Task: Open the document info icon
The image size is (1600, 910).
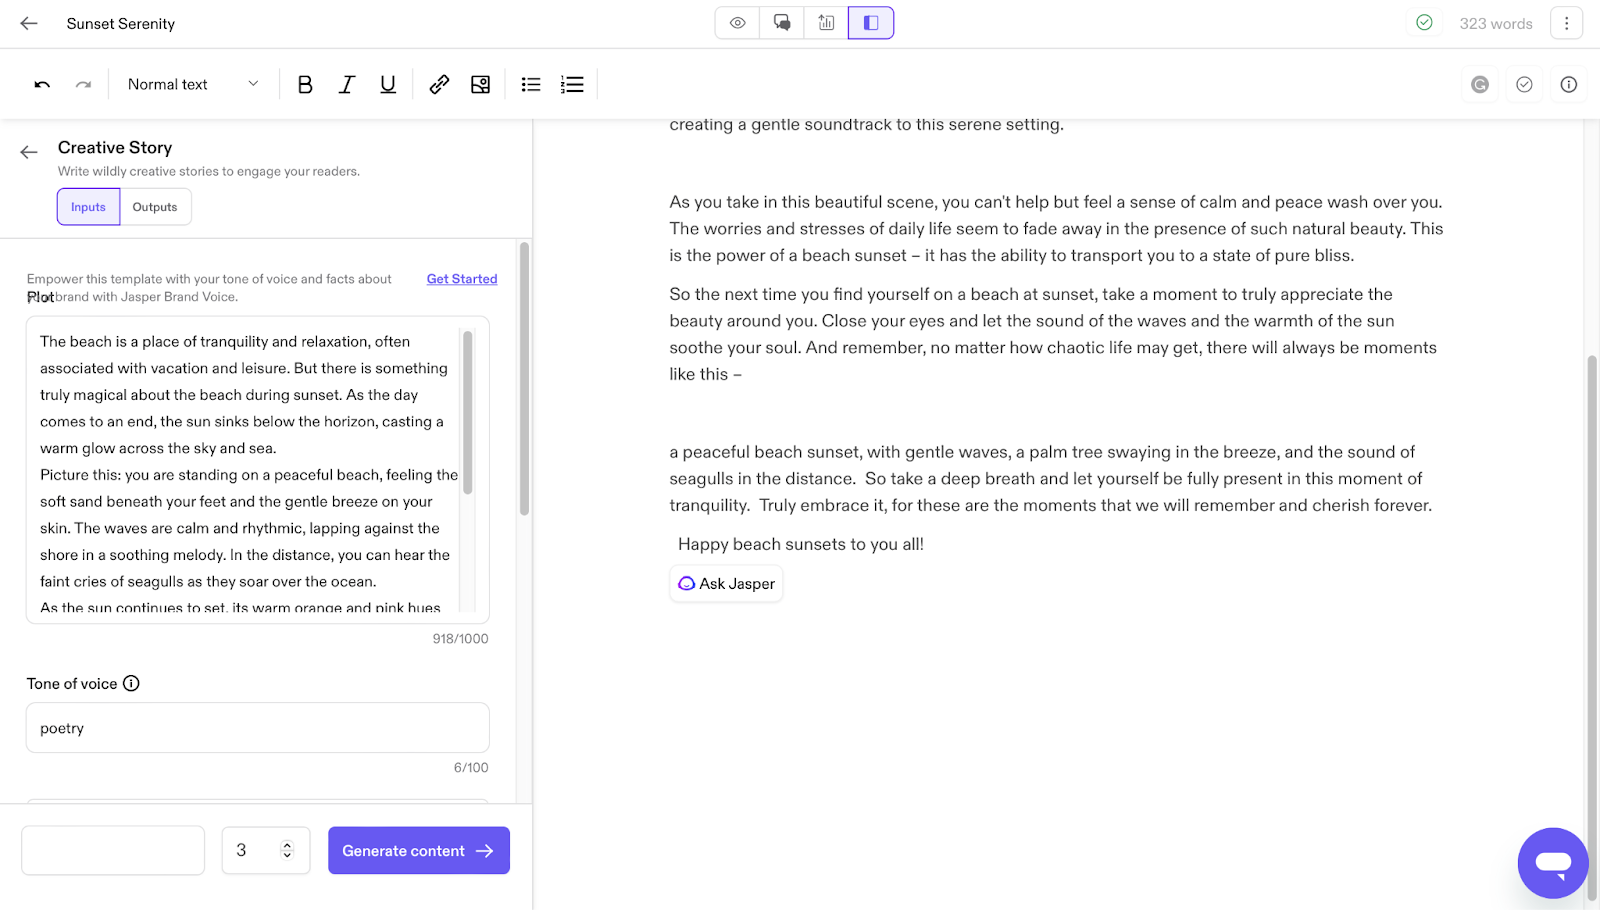Action: (1568, 85)
